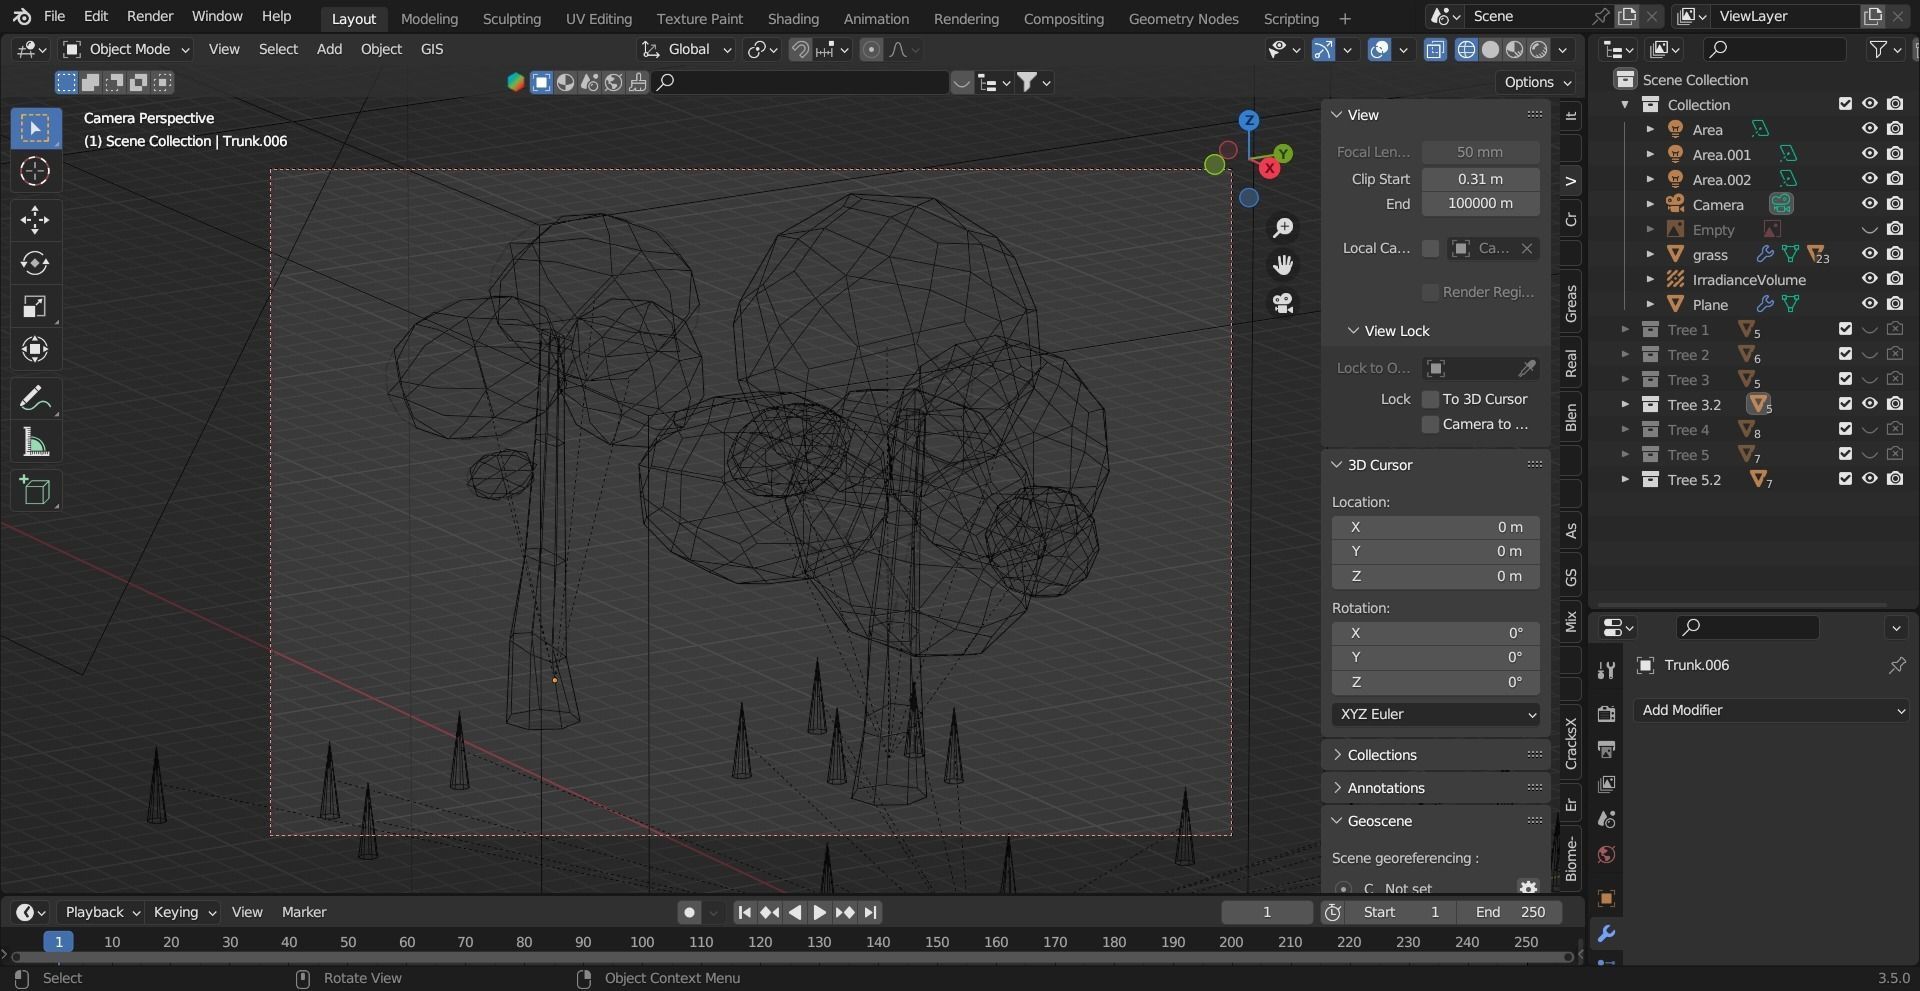Activate the 3D Cursor tool
This screenshot has height=991, width=1920.
click(35, 171)
